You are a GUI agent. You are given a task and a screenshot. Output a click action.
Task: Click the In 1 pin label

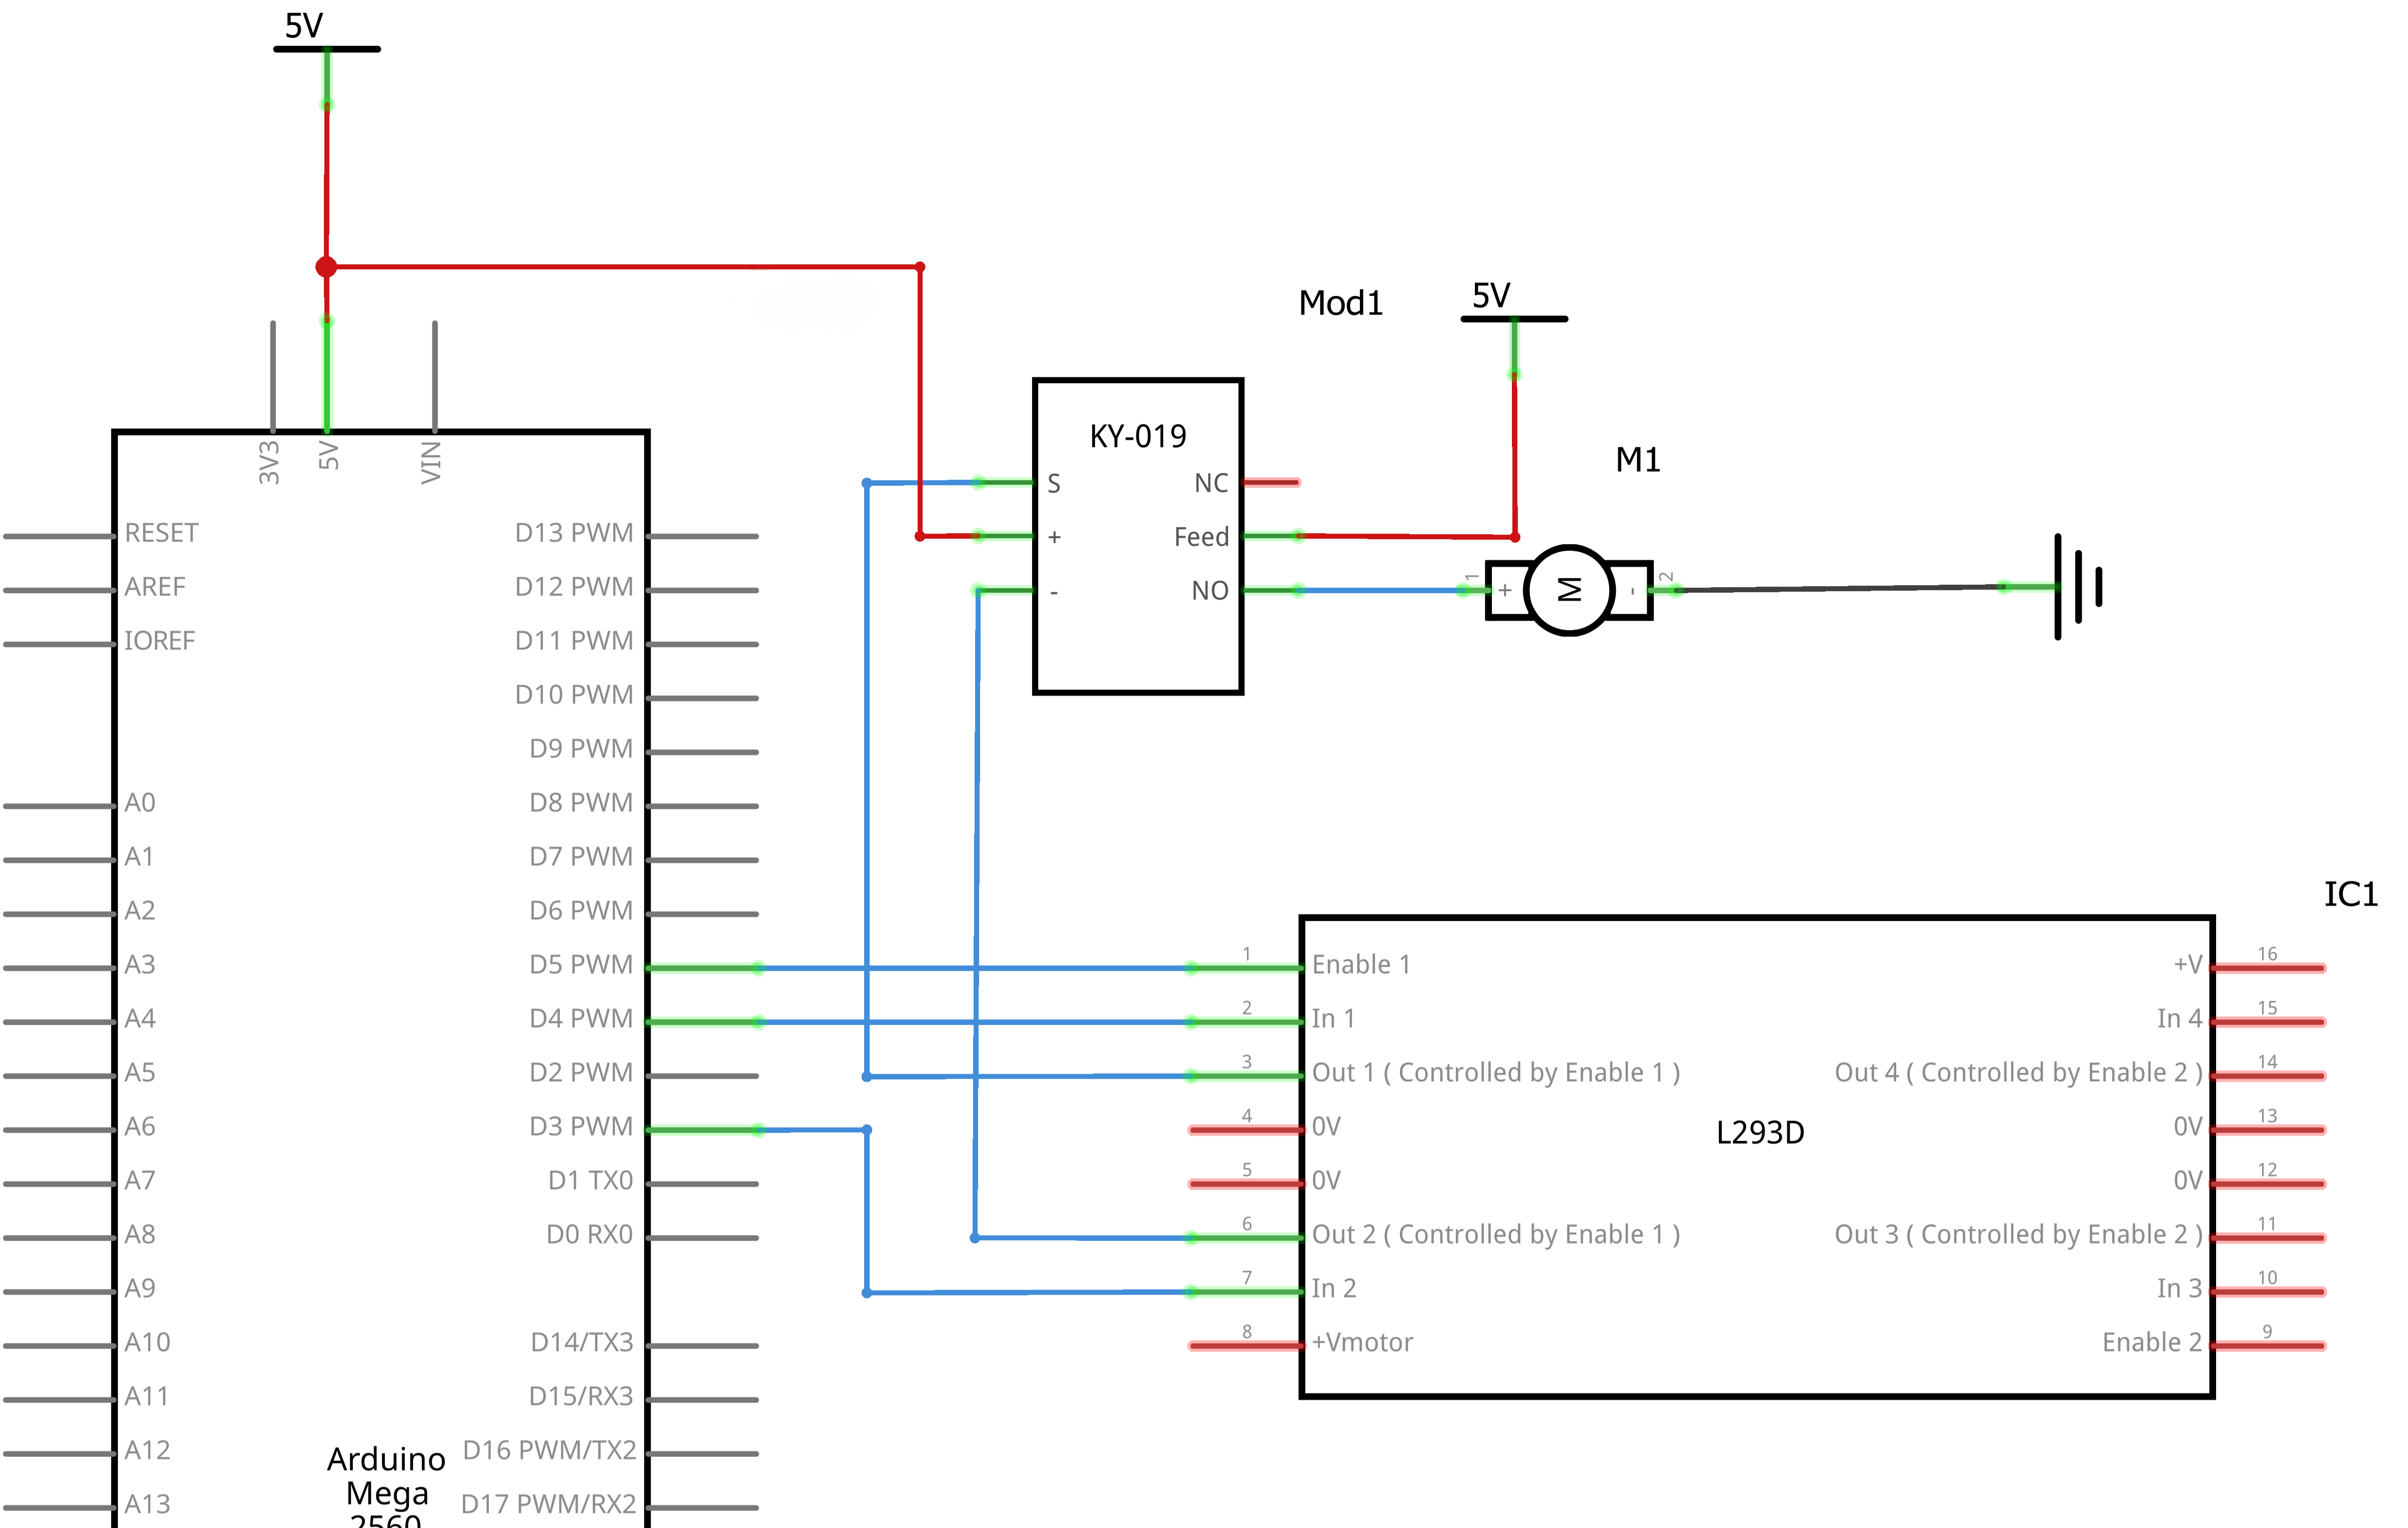pos(1333,1019)
